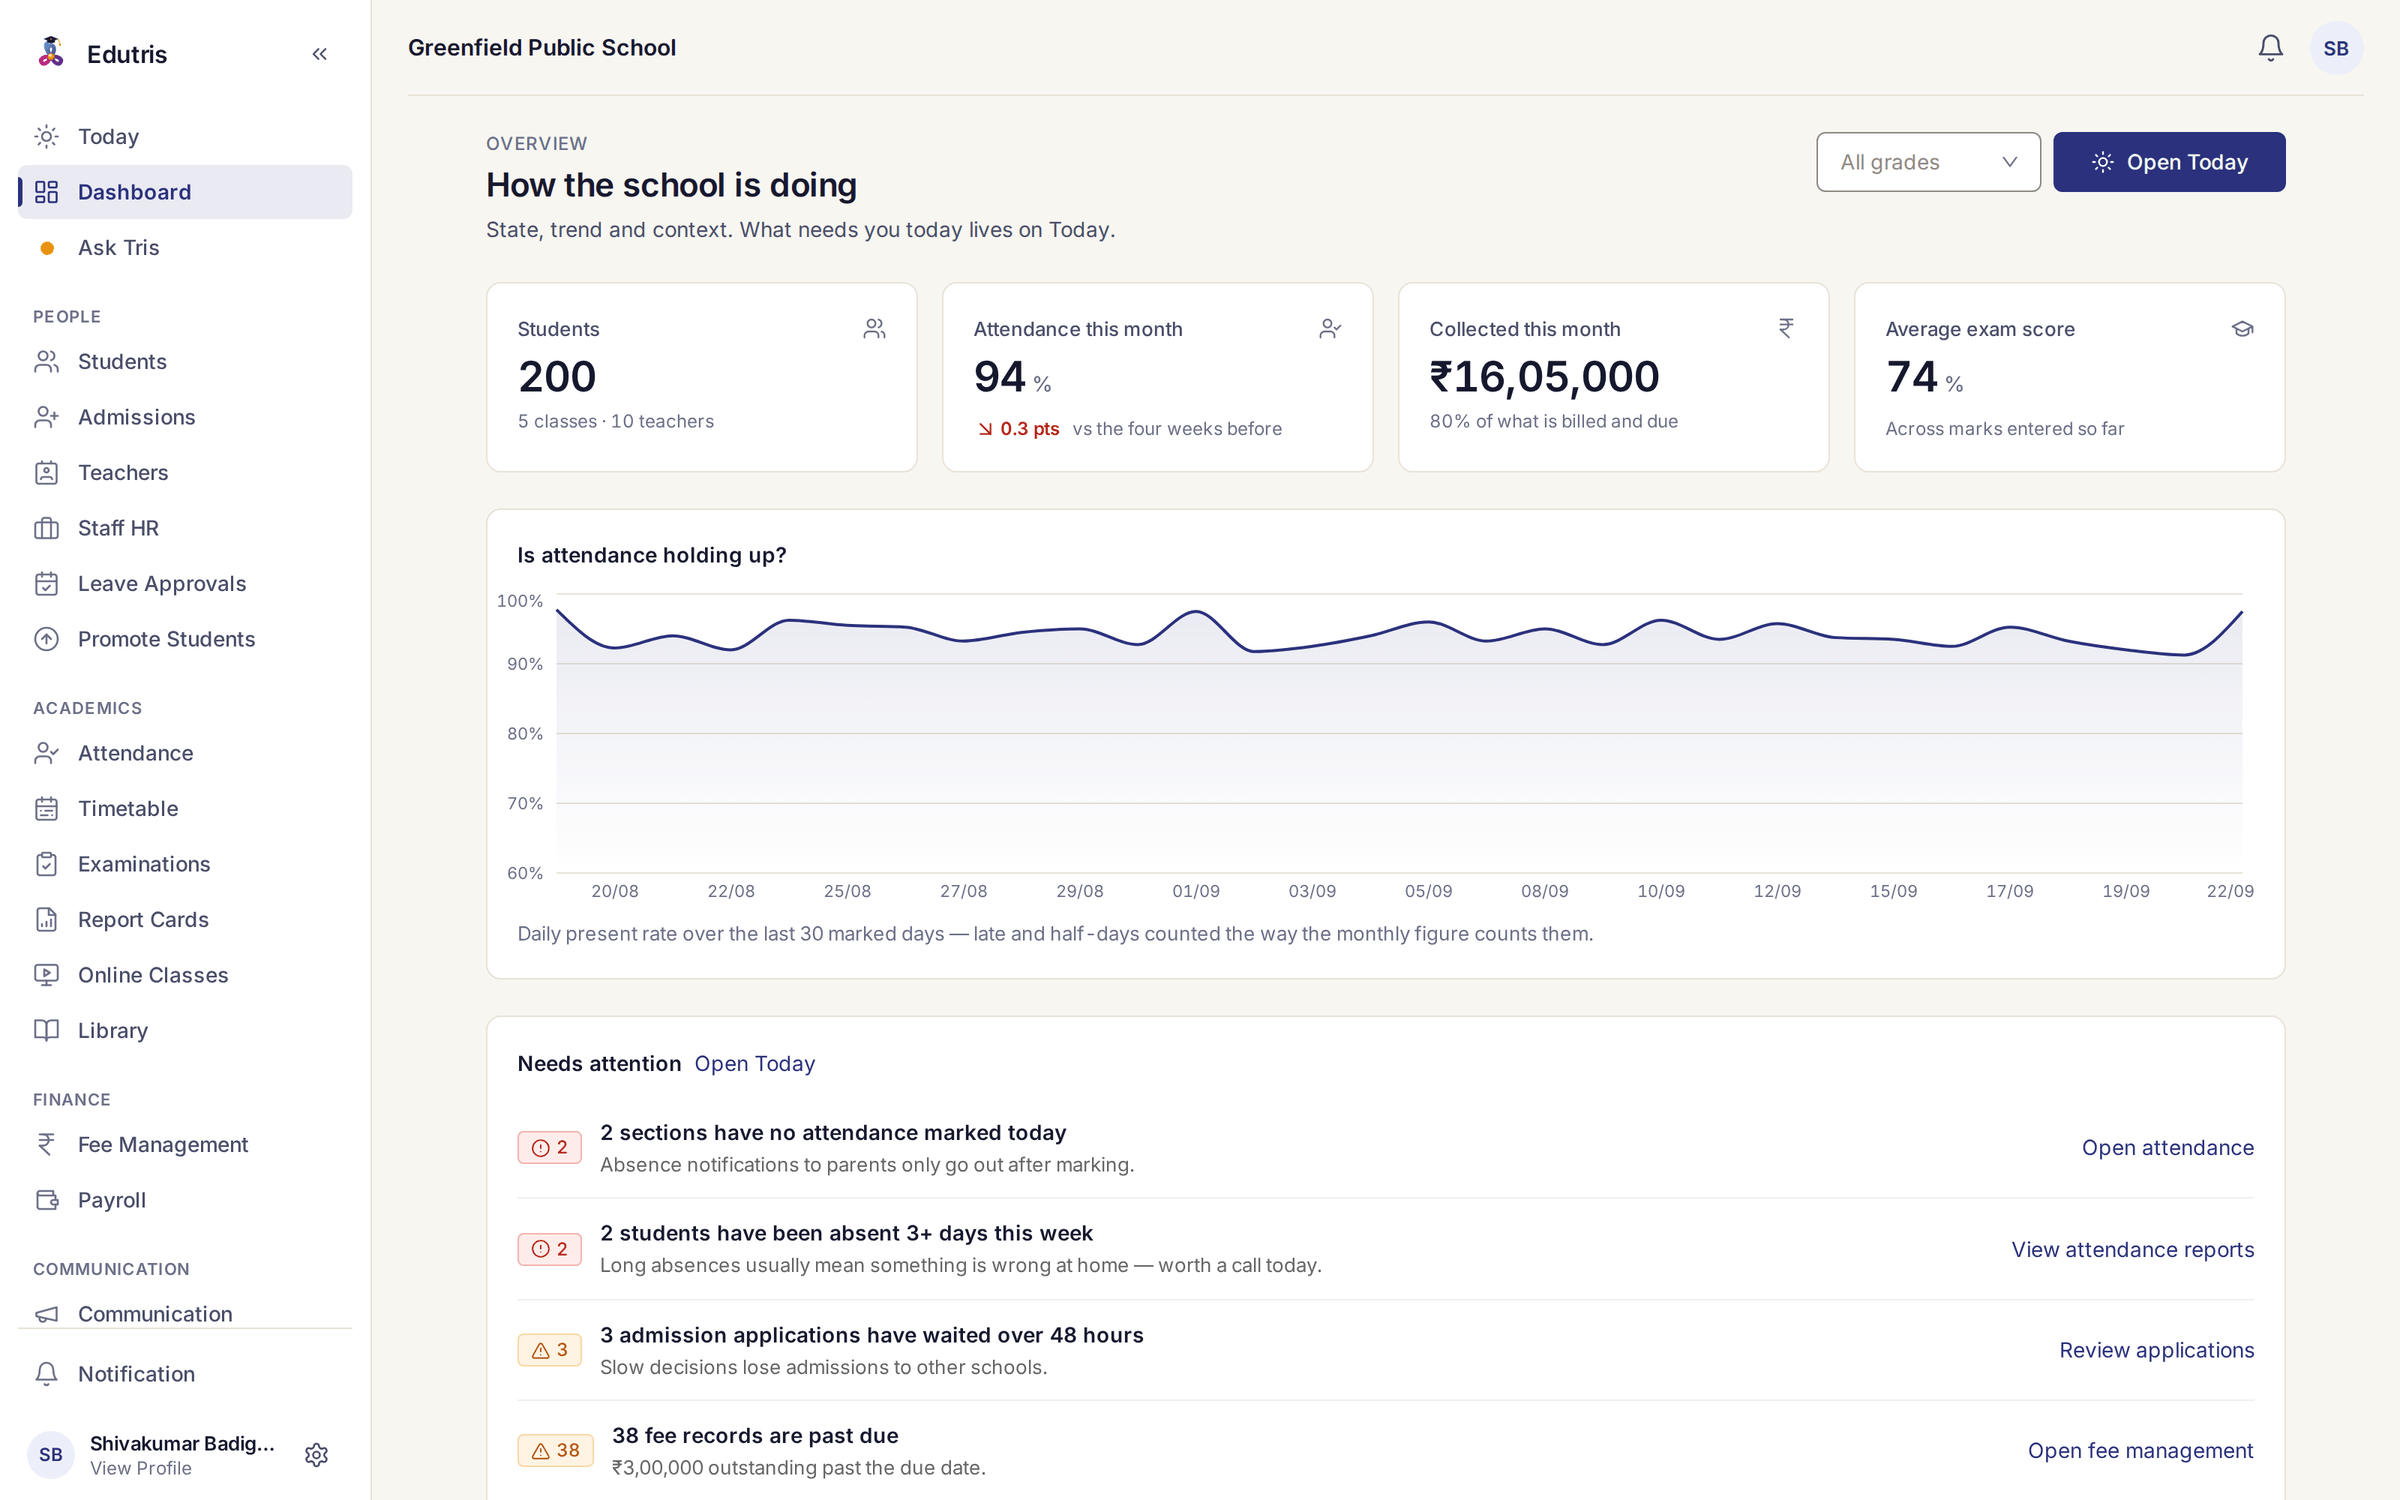Click the red badge for unmarked sections
2400x1500 pixels.
[x=549, y=1148]
